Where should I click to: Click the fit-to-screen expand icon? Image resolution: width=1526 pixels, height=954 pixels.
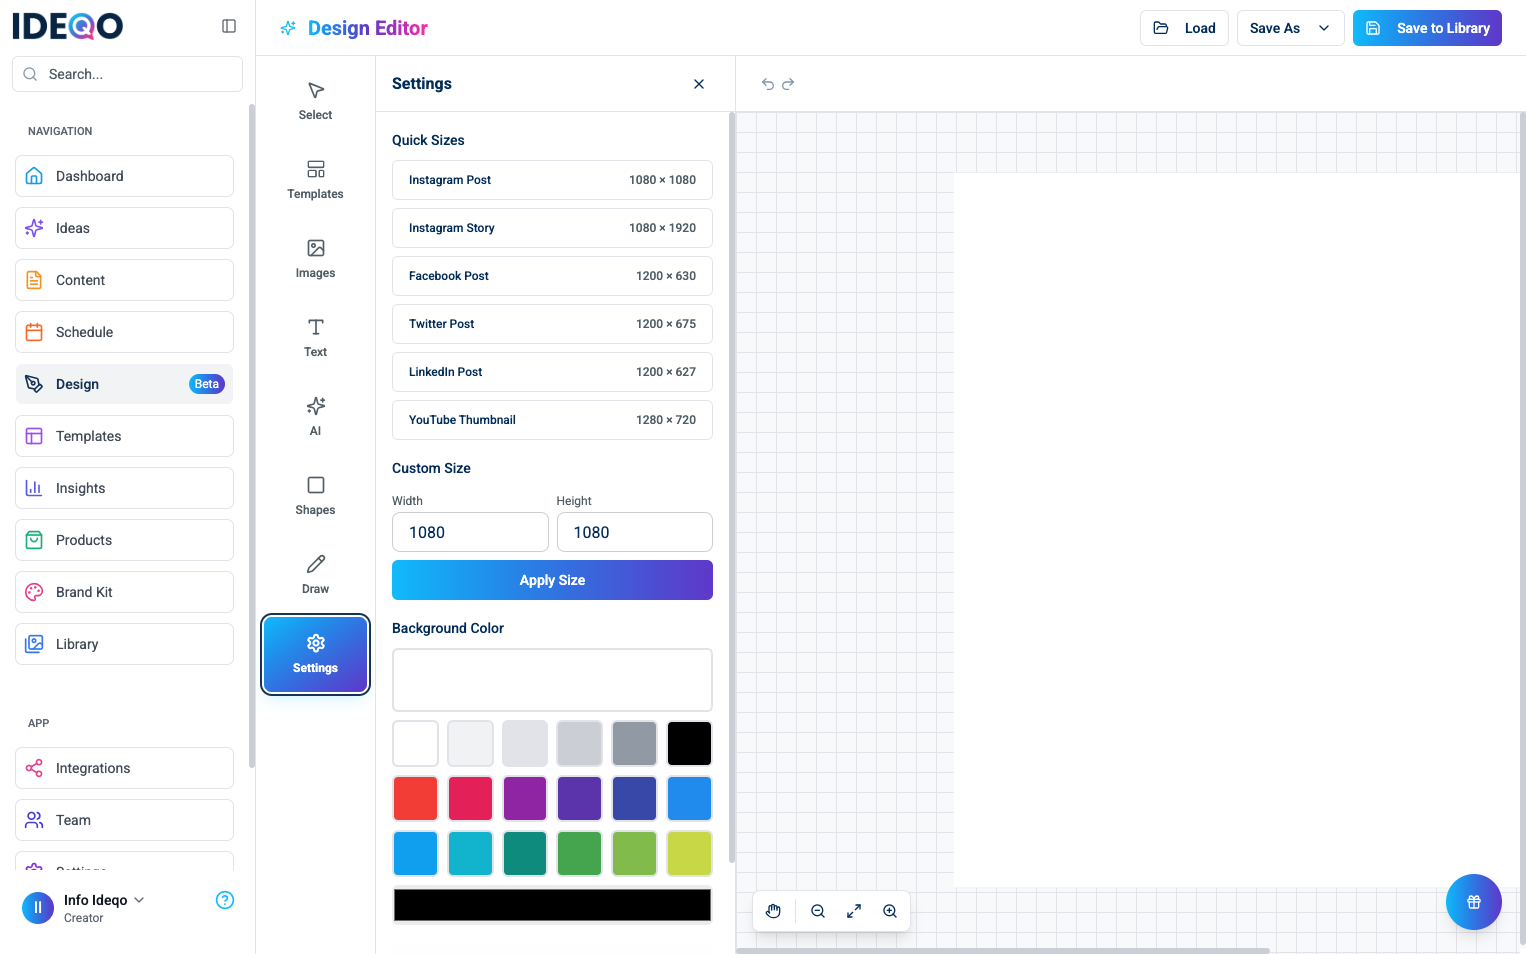[854, 911]
